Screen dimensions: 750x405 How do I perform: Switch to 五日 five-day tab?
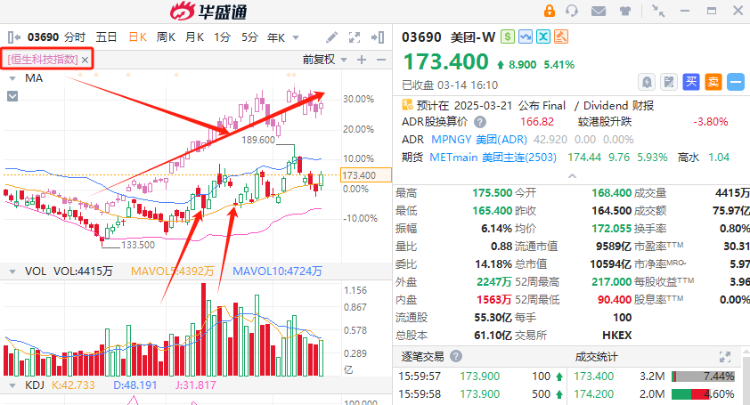[x=106, y=37]
